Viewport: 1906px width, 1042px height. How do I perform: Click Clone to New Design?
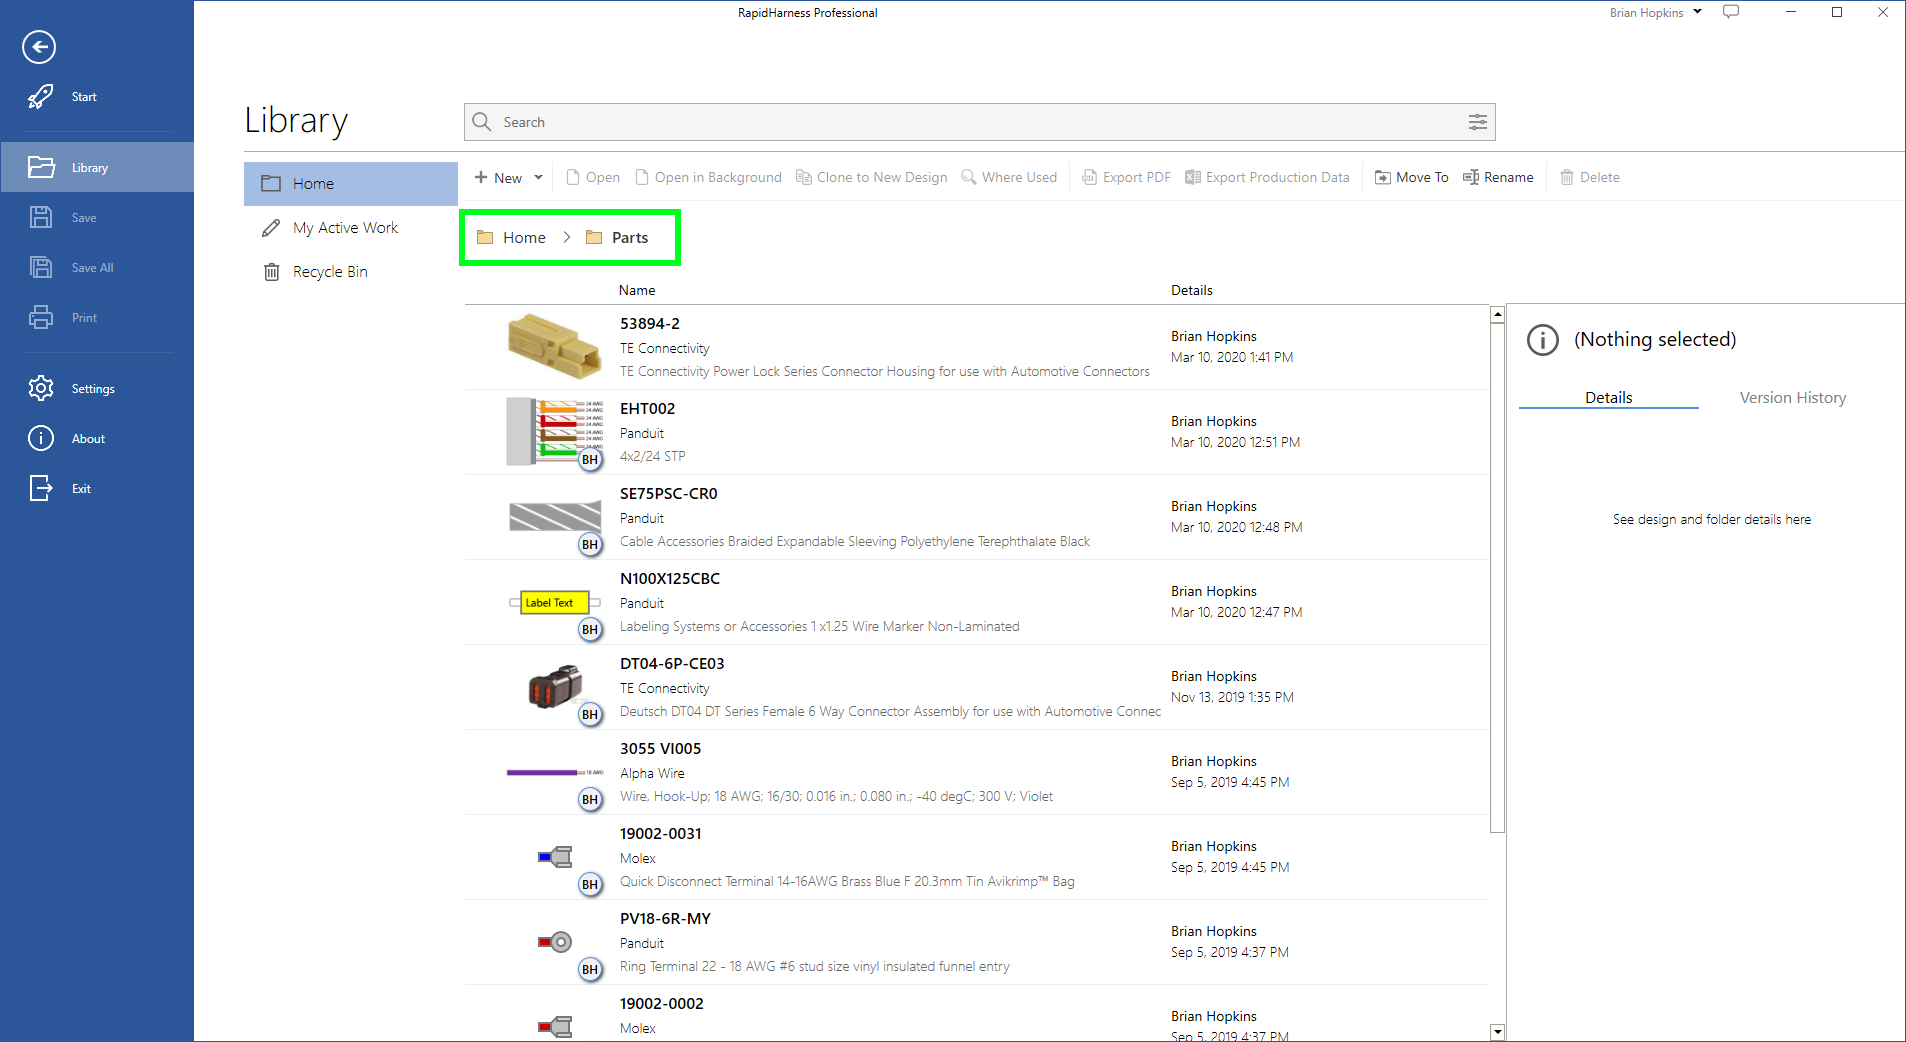click(871, 177)
